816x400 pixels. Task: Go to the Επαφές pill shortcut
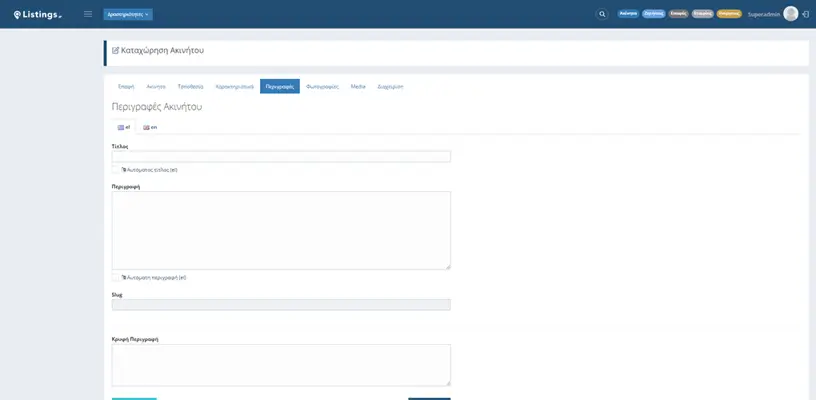tap(678, 14)
